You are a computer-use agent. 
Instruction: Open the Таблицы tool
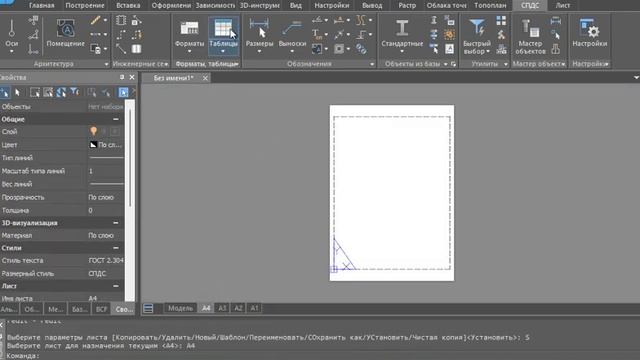pos(223,36)
